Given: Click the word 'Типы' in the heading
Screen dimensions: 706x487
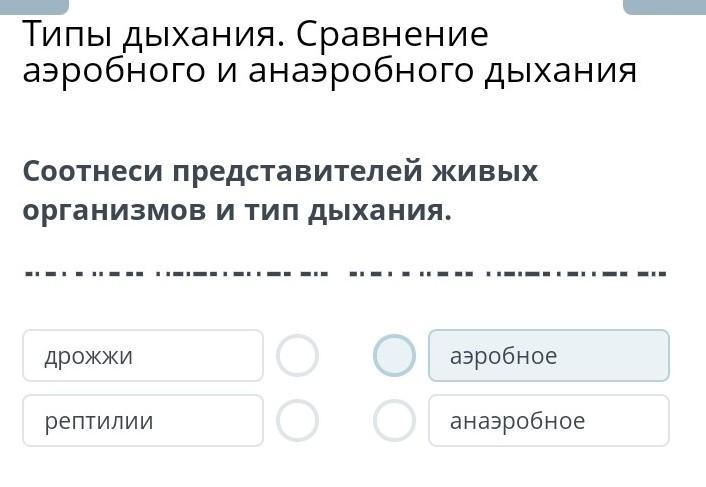Looking at the screenshot, I should point(68,35).
